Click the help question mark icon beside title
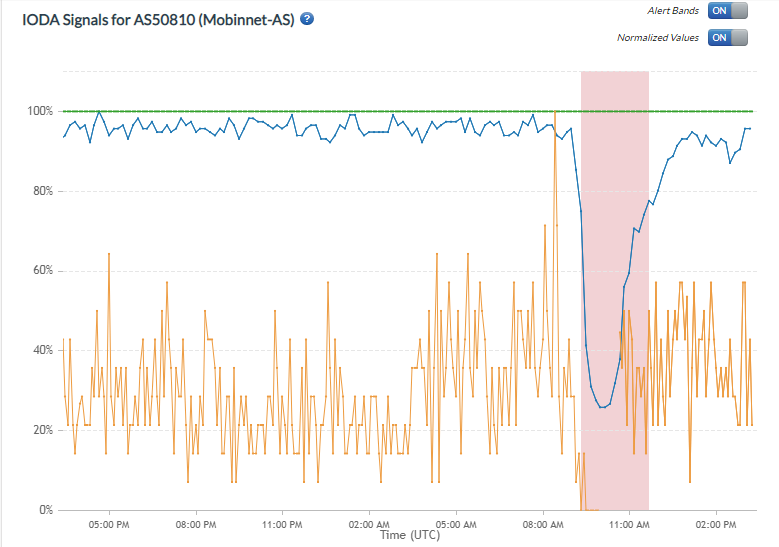 [307, 18]
